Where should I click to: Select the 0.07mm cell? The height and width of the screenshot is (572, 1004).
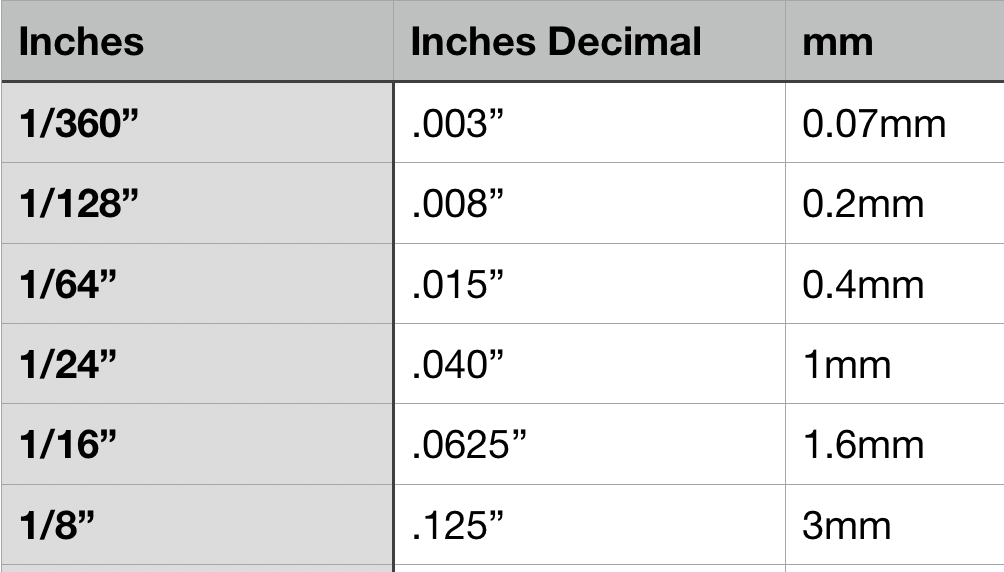873,124
